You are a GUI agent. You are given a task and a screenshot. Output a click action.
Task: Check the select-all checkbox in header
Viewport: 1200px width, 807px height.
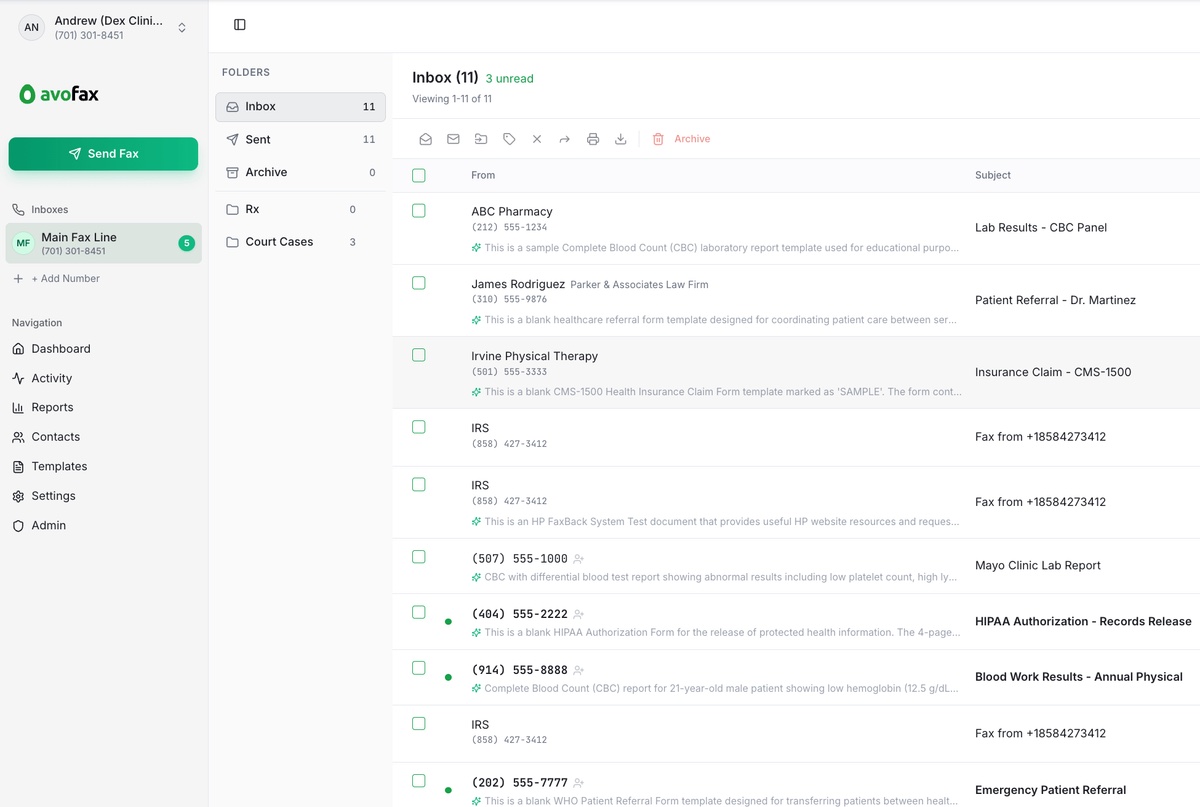[x=419, y=175]
